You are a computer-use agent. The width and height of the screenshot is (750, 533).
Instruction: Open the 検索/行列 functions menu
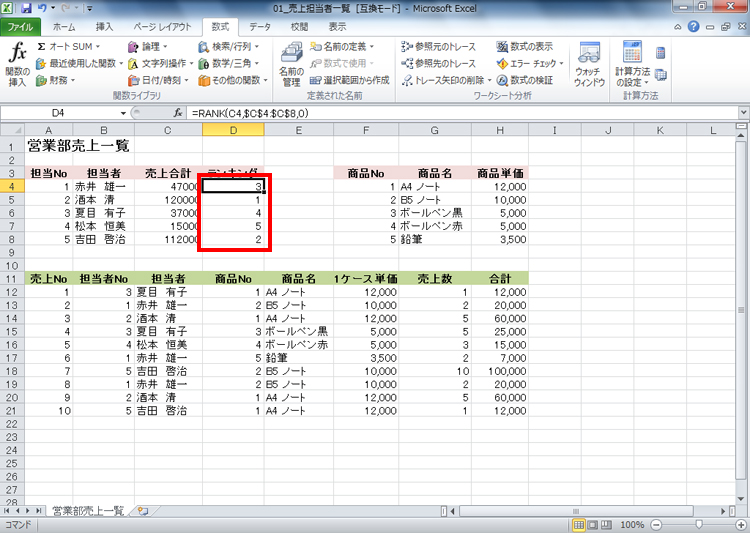pos(229,46)
